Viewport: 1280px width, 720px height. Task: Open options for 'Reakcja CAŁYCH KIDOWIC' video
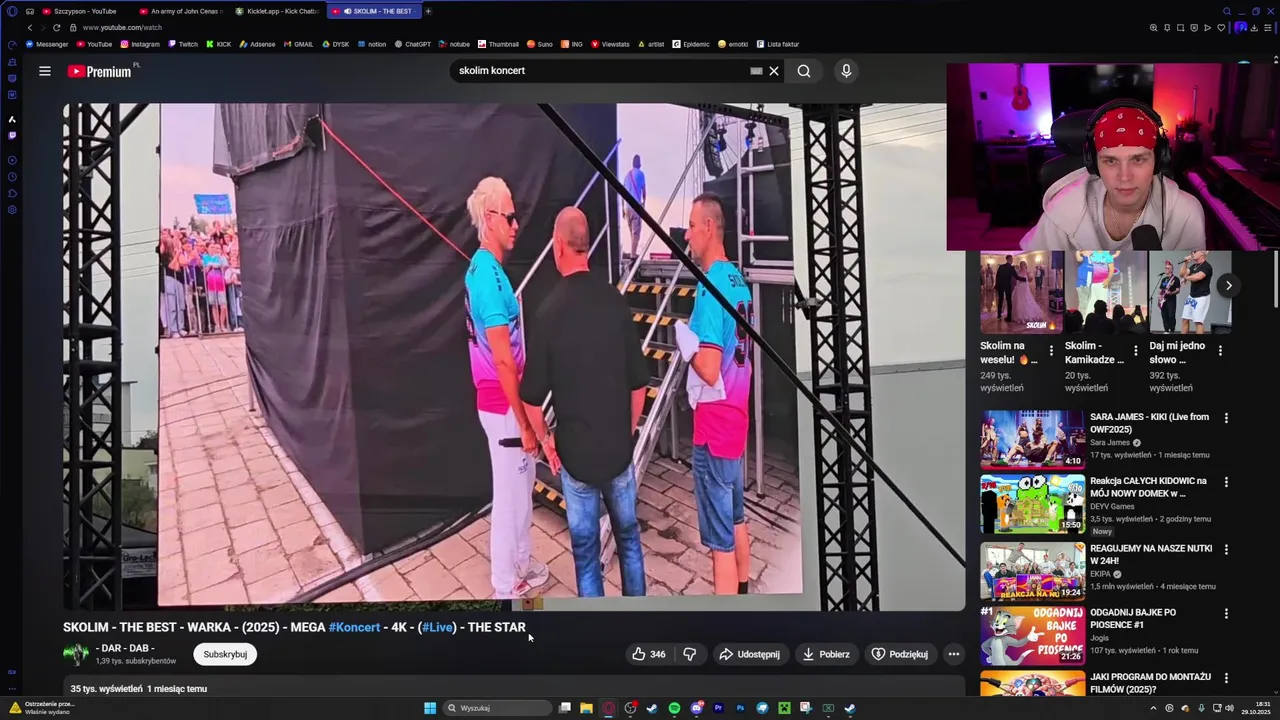pyautogui.click(x=1226, y=482)
